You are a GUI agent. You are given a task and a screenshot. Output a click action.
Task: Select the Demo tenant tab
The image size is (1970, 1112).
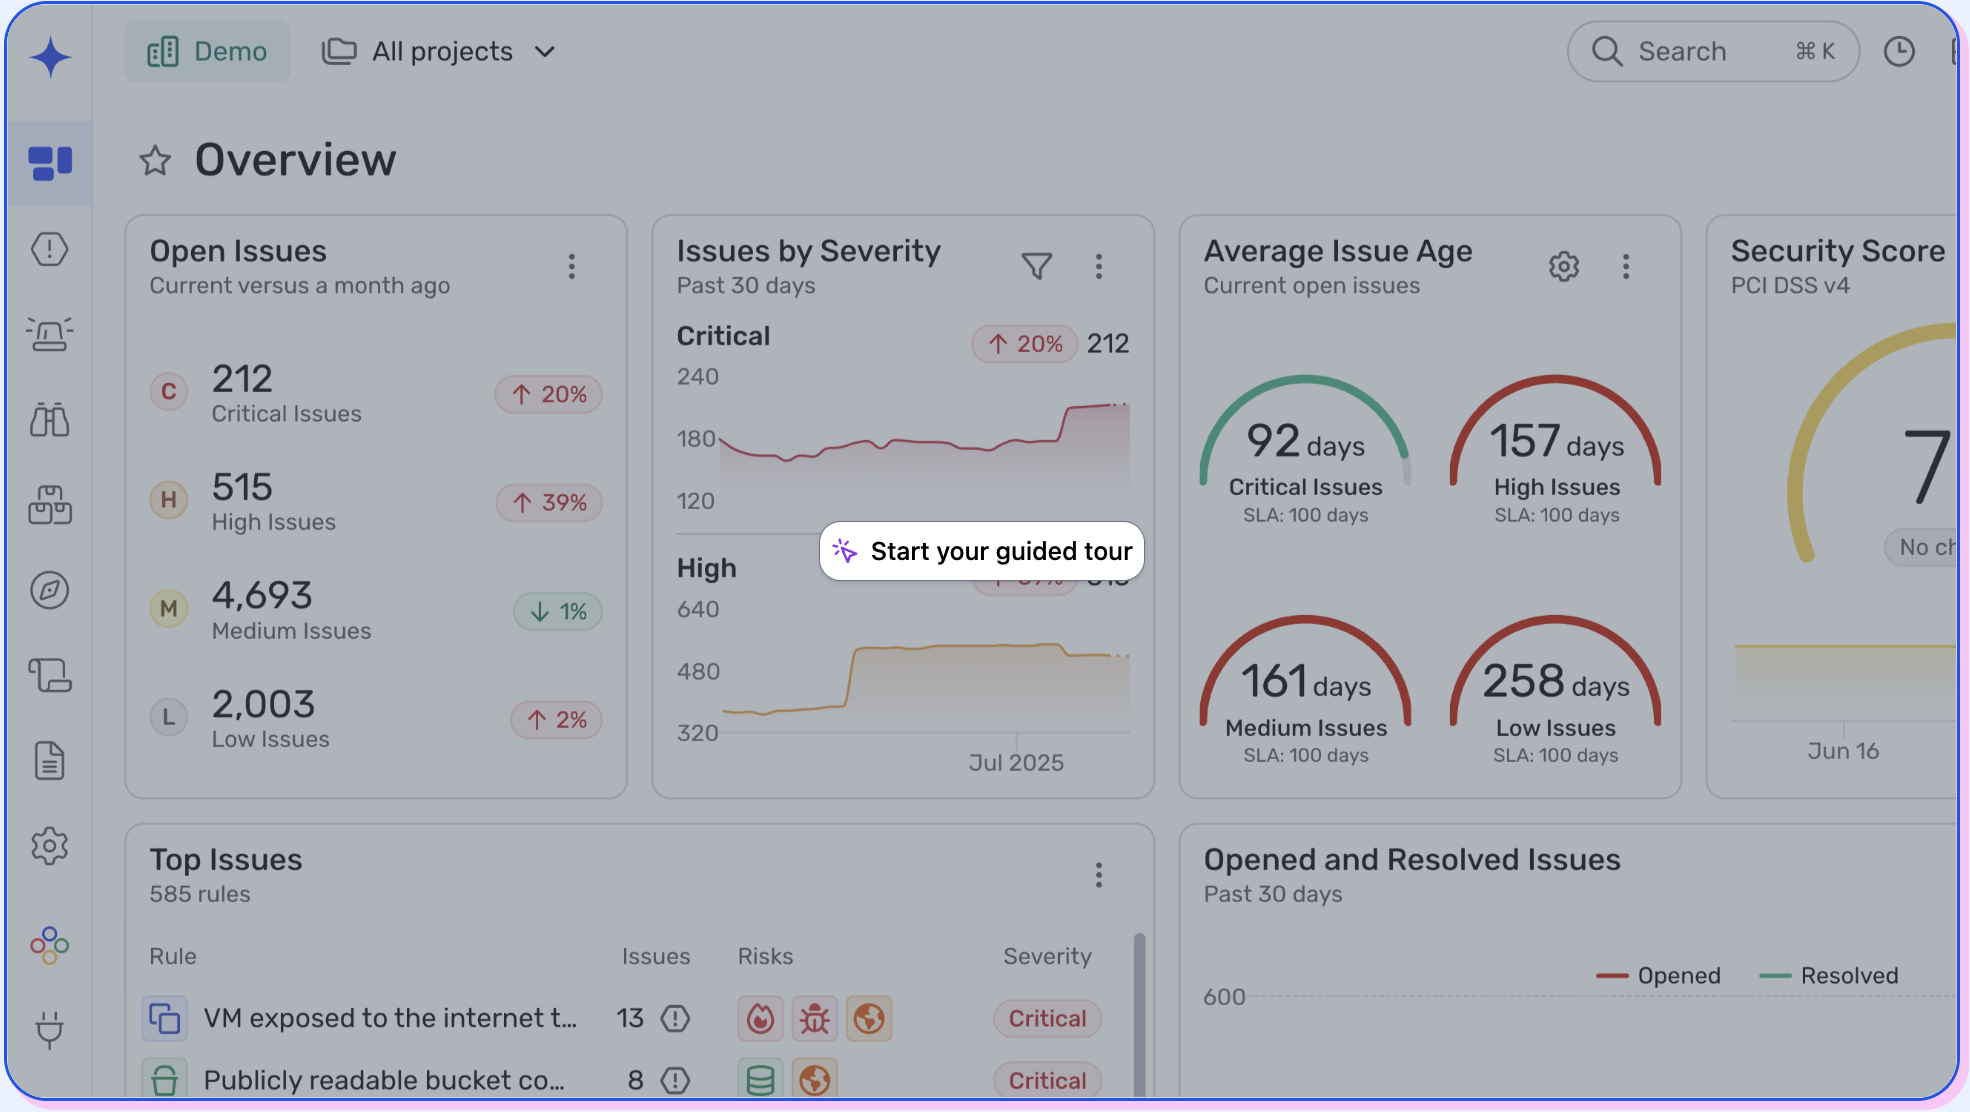click(207, 52)
